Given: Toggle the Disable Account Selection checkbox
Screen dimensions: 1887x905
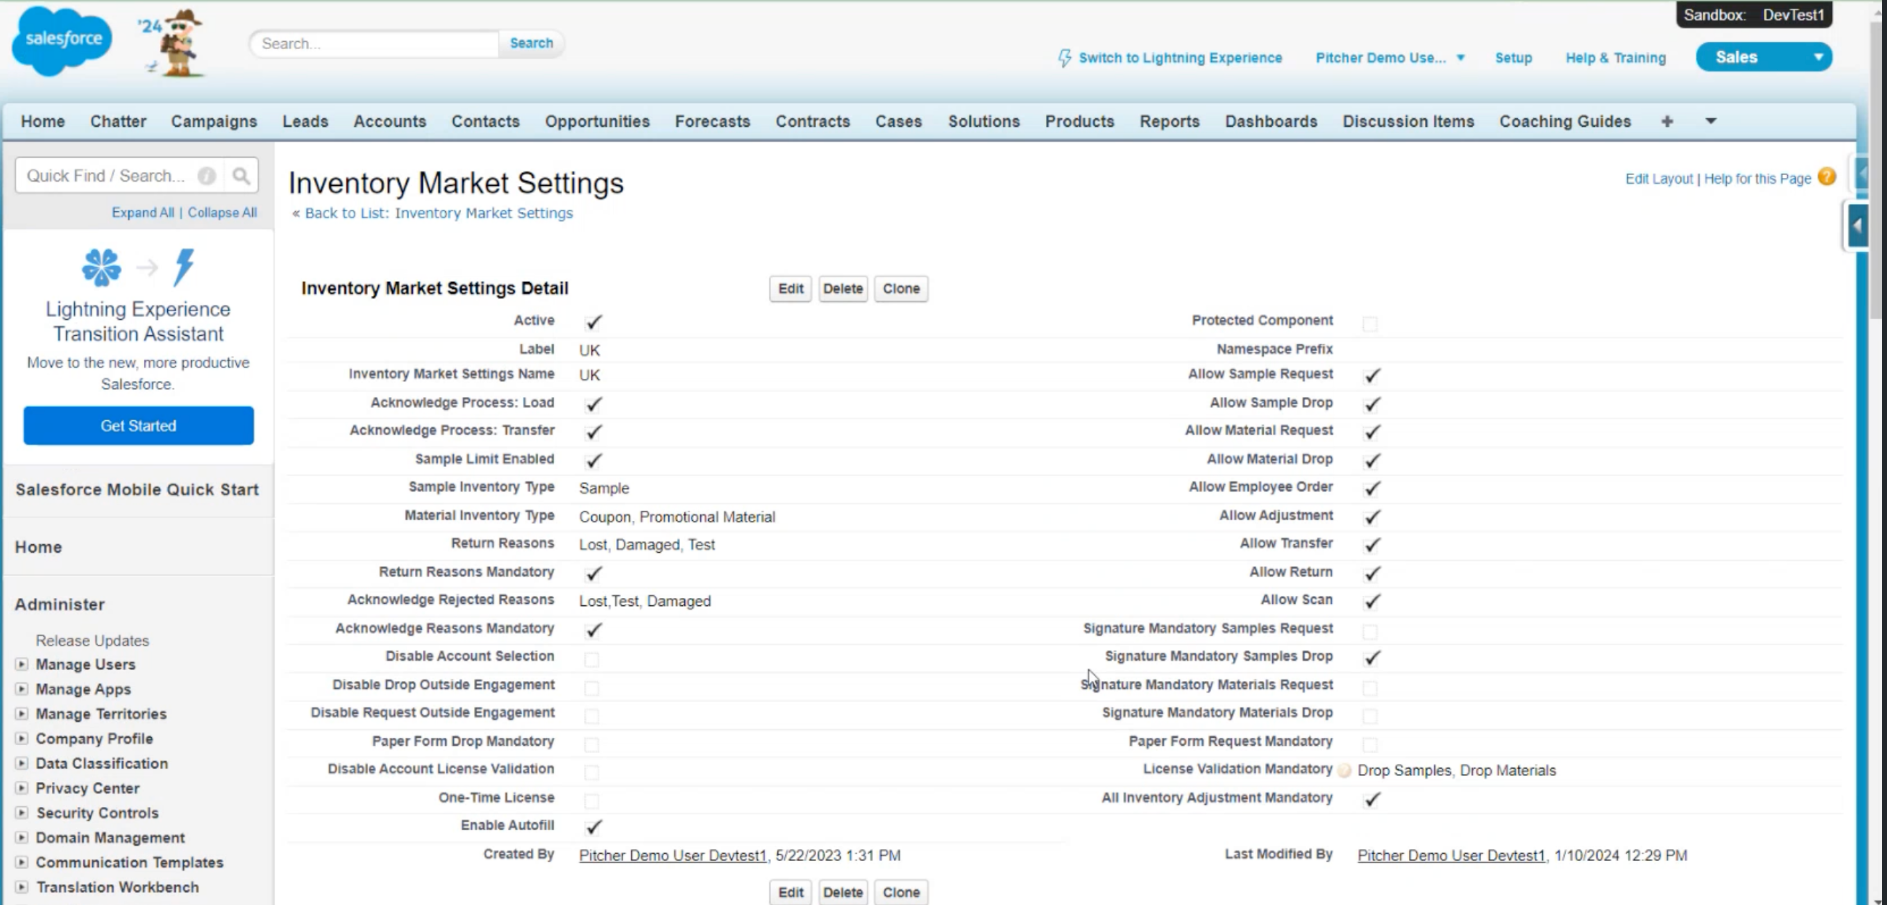Looking at the screenshot, I should point(592,659).
